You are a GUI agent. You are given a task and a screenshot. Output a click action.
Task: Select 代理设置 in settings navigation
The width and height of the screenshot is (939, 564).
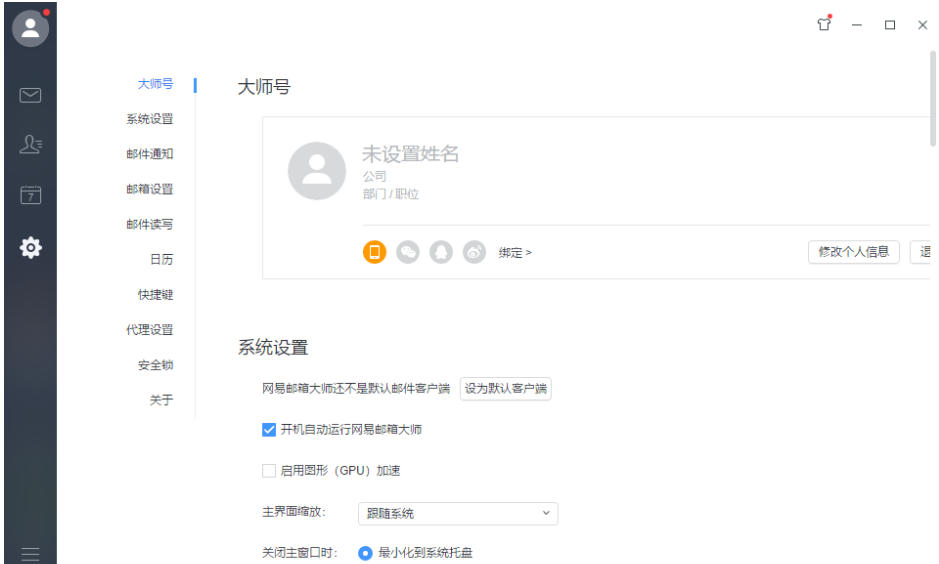pos(149,330)
